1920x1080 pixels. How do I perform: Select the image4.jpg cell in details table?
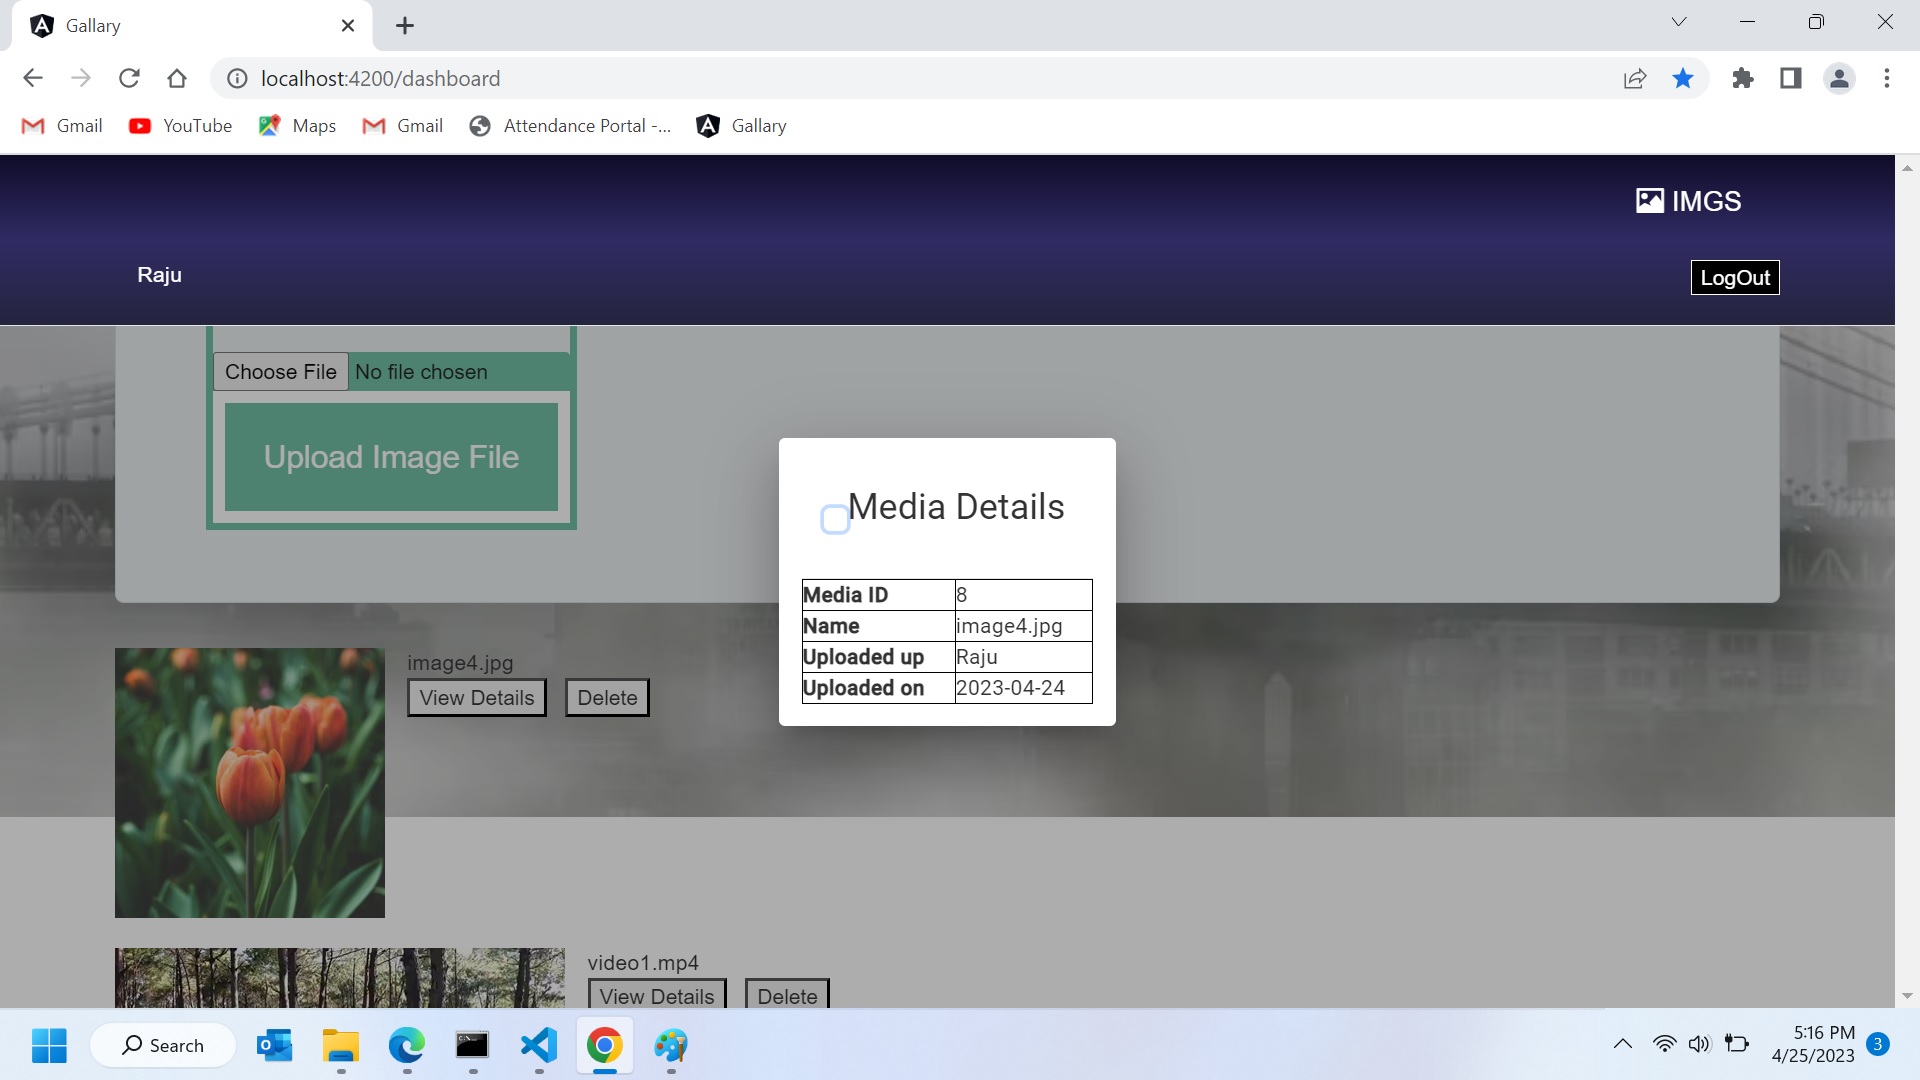[x=1023, y=626]
